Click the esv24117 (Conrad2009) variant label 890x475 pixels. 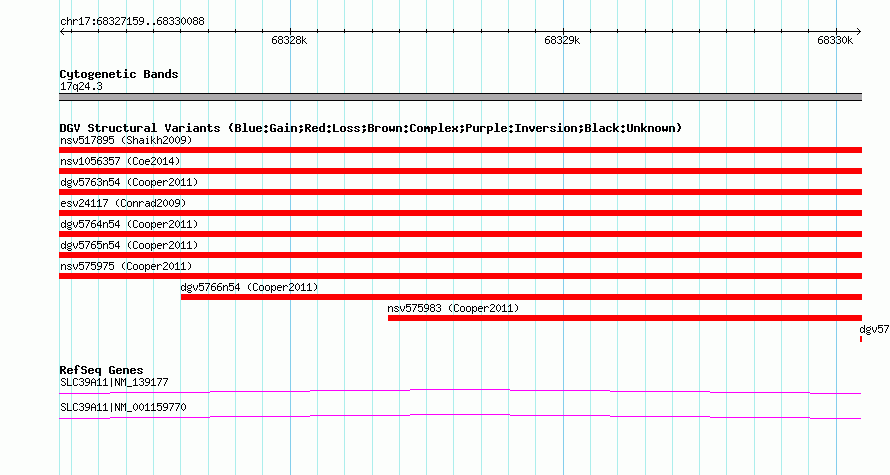pyautogui.click(x=123, y=203)
